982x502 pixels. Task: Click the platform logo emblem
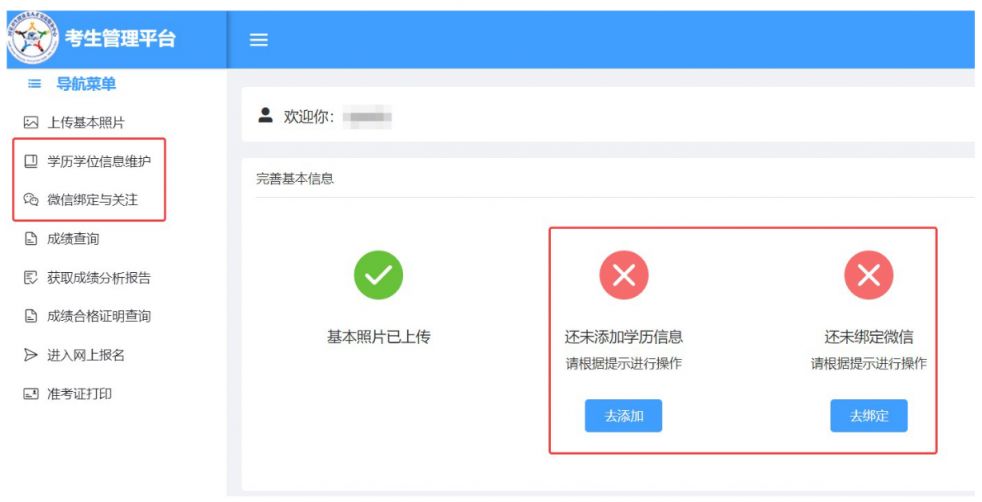coord(33,37)
